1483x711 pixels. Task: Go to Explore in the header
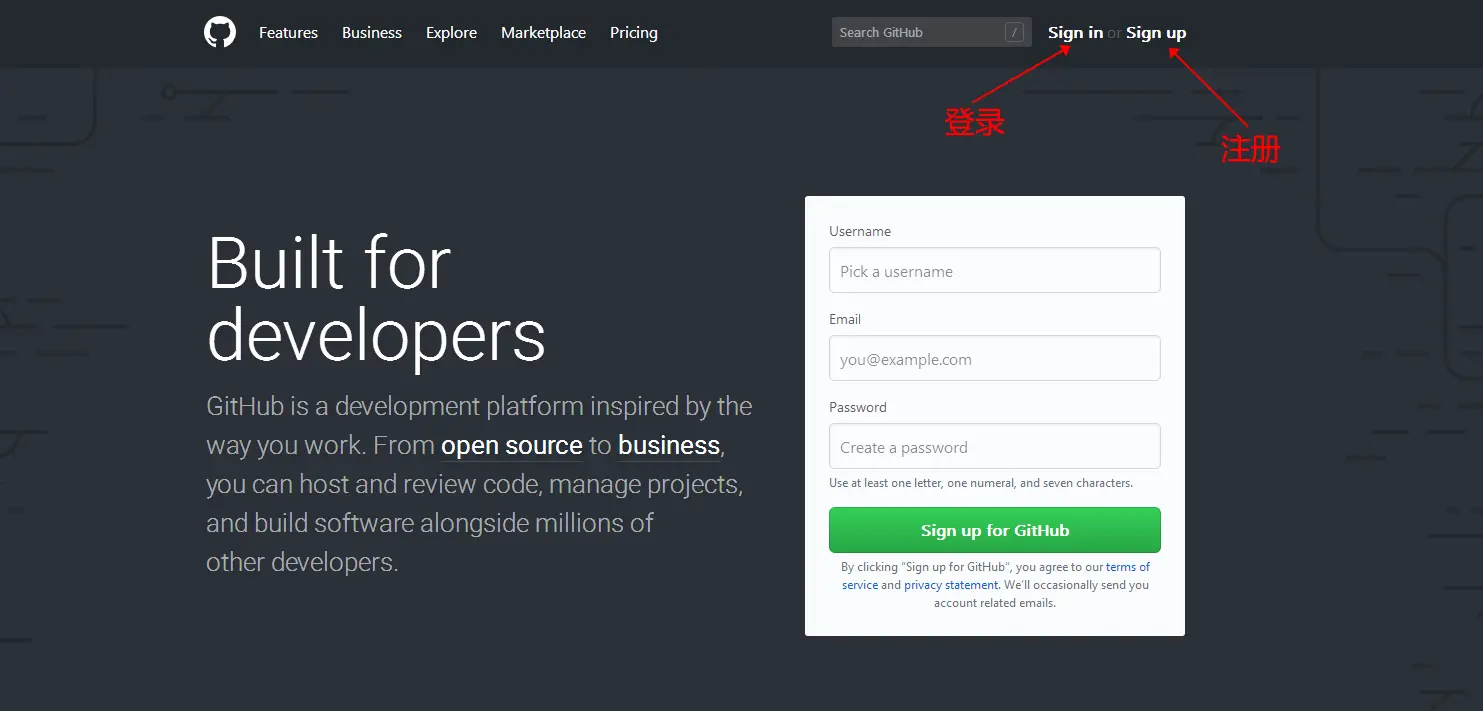click(x=451, y=33)
